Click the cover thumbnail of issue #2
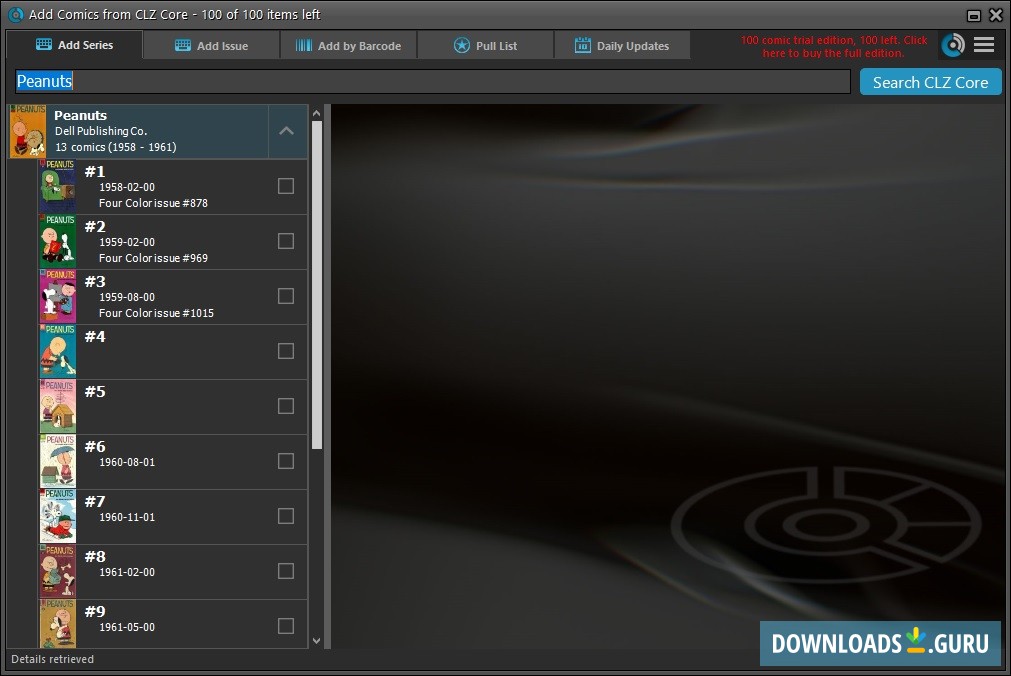The height and width of the screenshot is (676, 1011). click(58, 241)
